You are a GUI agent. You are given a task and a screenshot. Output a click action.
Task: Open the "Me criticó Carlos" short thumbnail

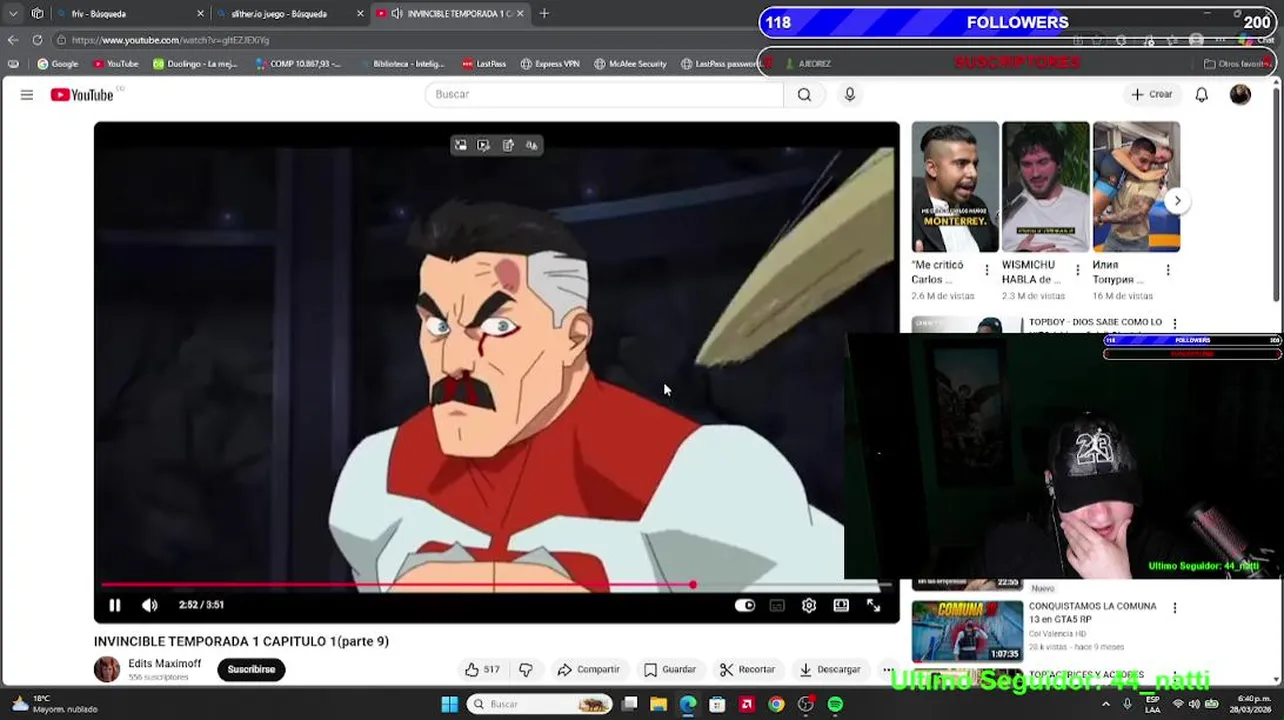(x=955, y=187)
